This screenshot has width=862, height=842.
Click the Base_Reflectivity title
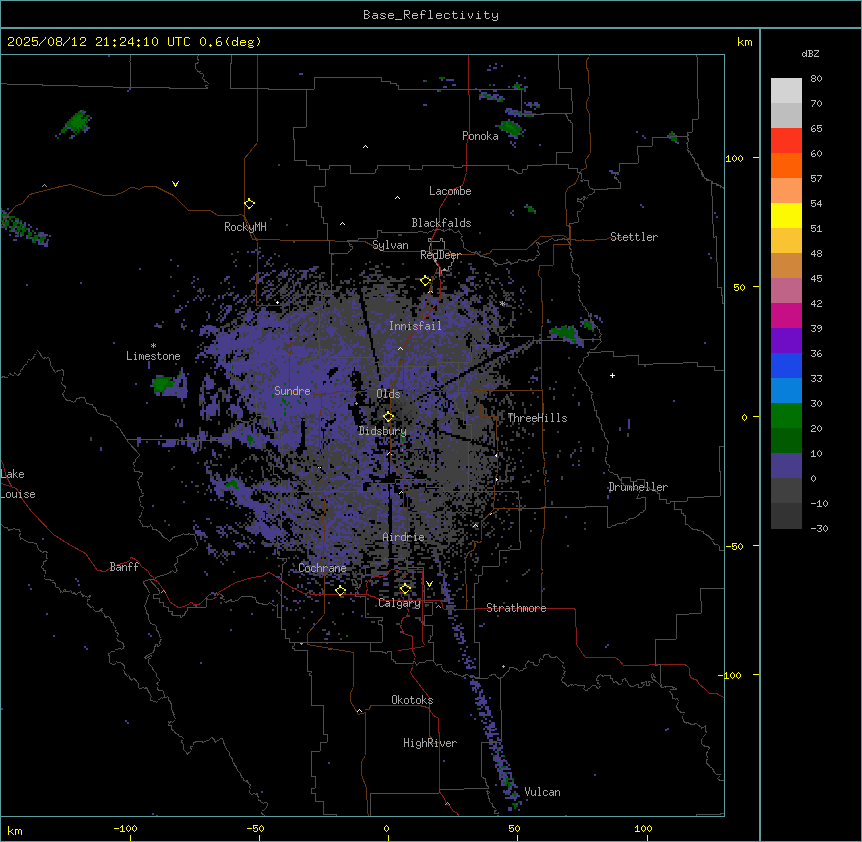[x=431, y=15]
